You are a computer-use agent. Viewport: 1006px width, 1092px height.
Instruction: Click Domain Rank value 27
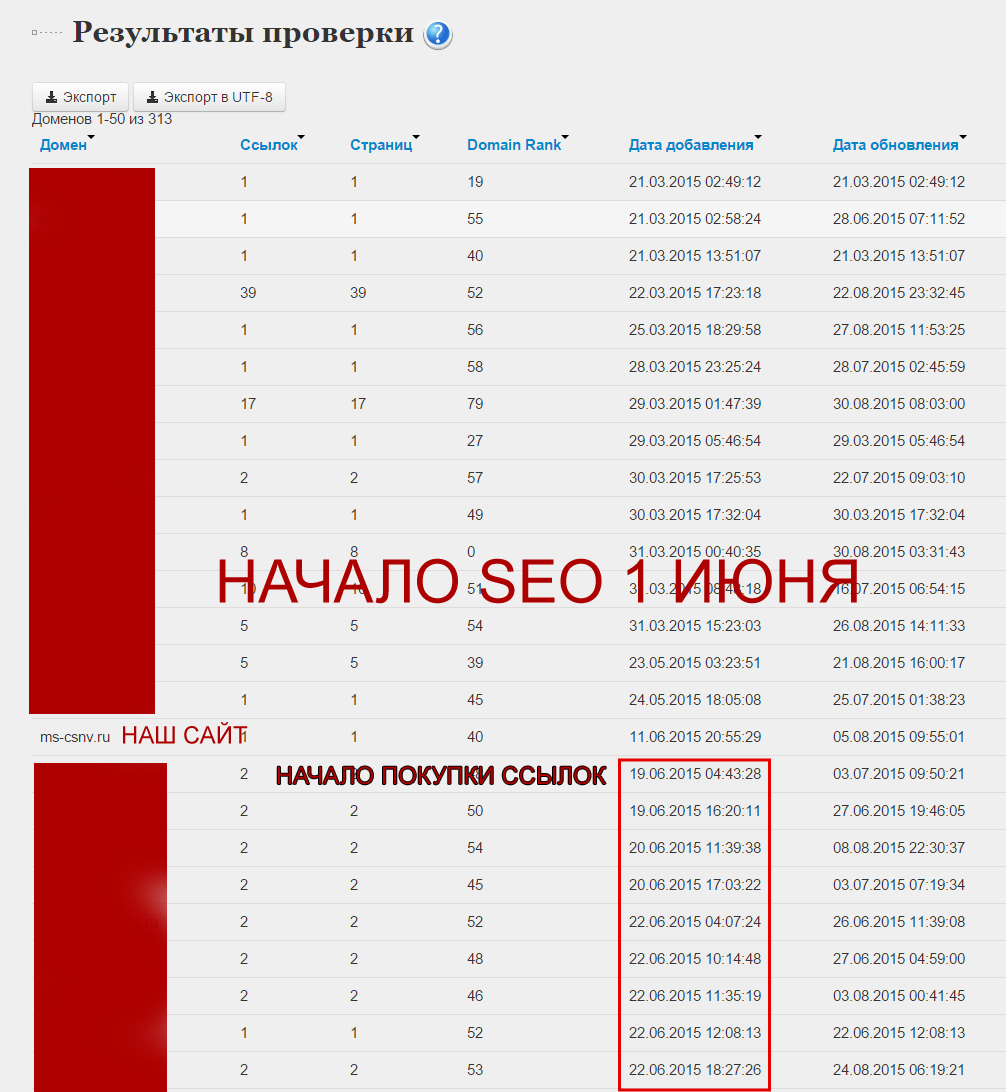(475, 441)
